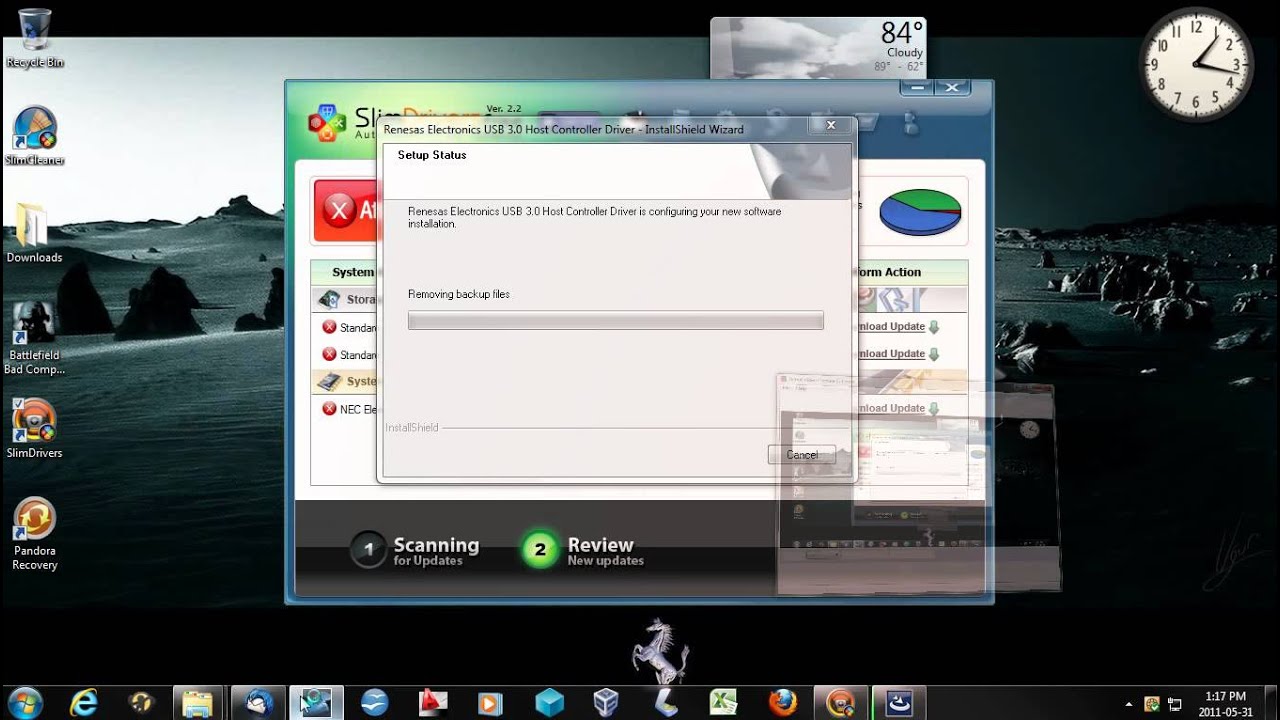Select the Downloads folder on the desktop
This screenshot has height=720, width=1280.
tap(35, 233)
